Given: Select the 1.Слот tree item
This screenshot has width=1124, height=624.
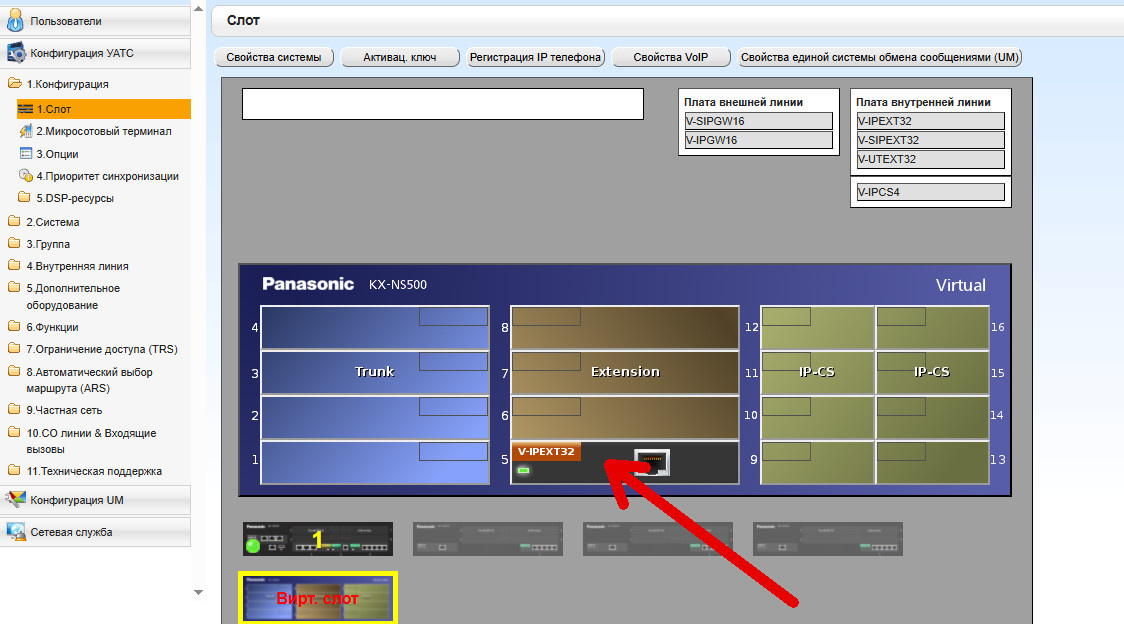Looking at the screenshot, I should (103, 109).
